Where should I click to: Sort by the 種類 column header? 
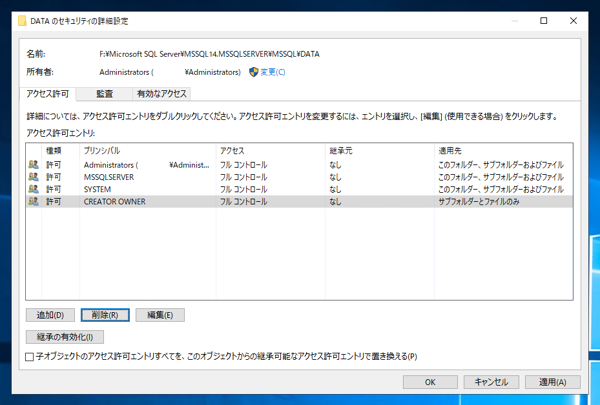tap(60, 151)
